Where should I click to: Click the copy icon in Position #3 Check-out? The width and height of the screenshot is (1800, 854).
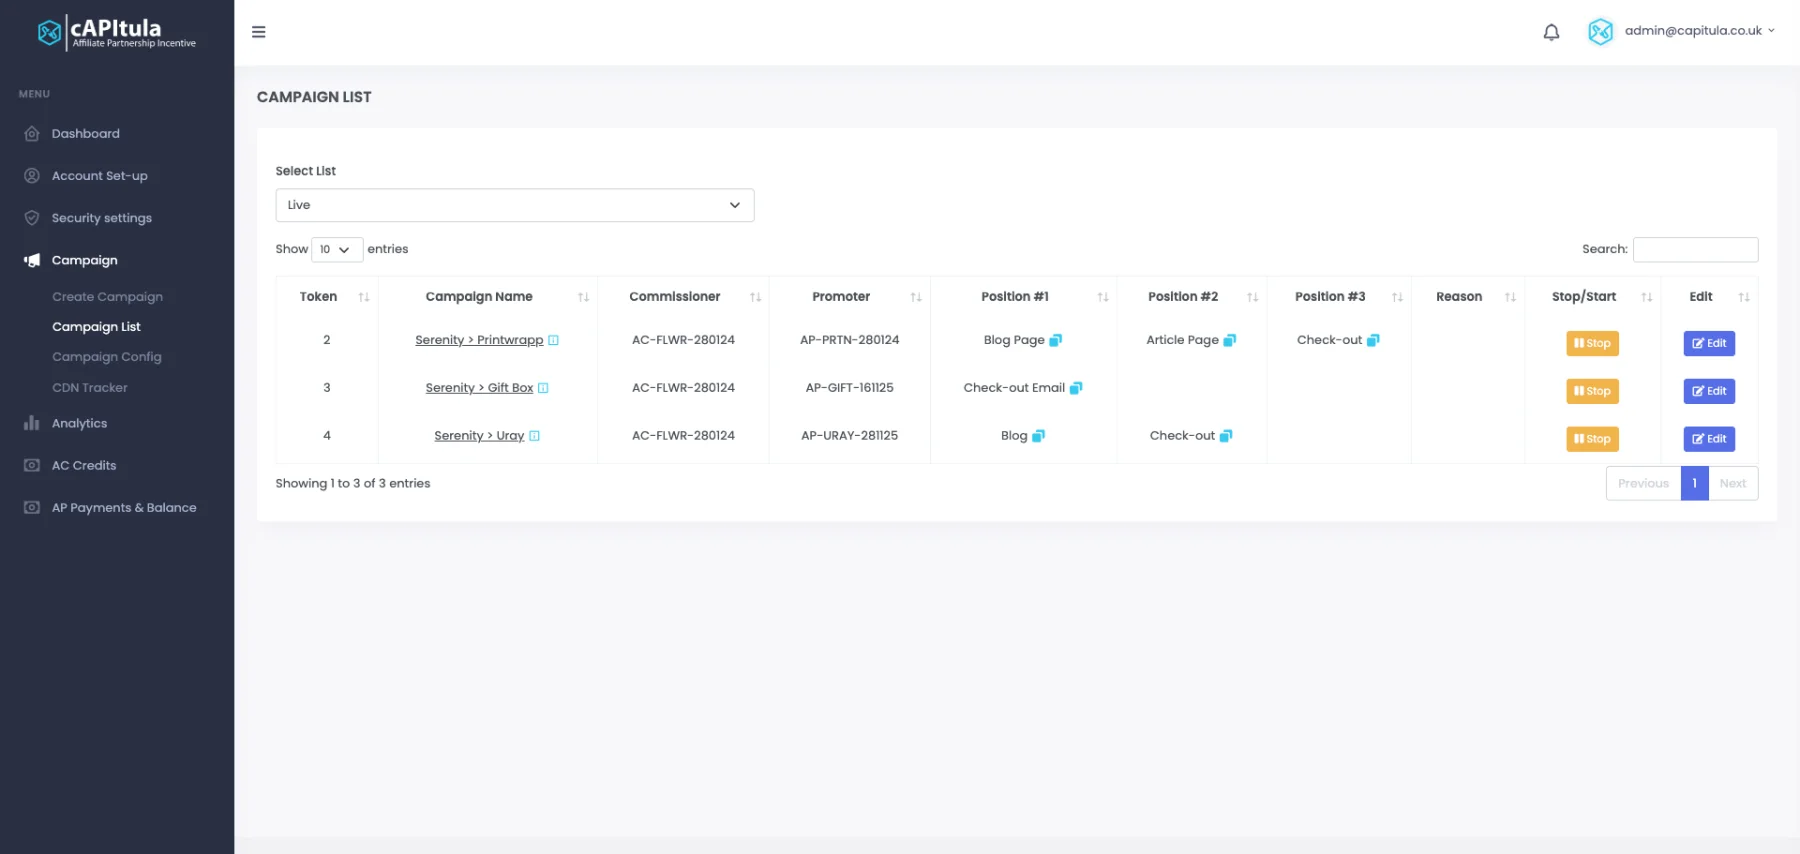point(1373,340)
